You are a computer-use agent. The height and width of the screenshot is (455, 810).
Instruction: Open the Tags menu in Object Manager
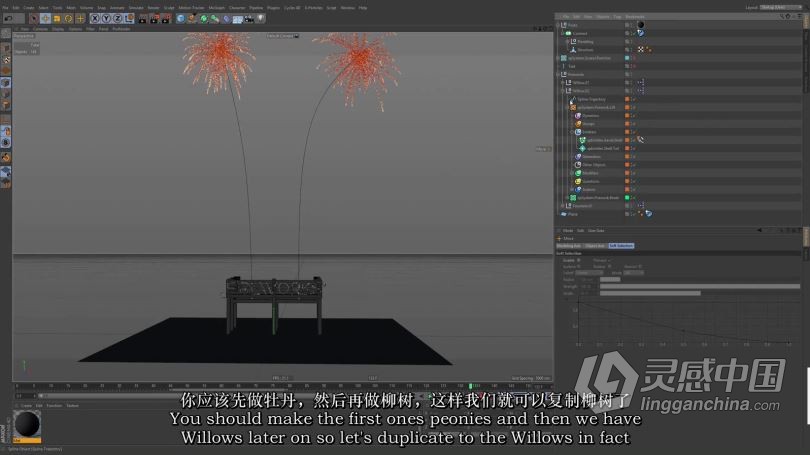coord(617,17)
